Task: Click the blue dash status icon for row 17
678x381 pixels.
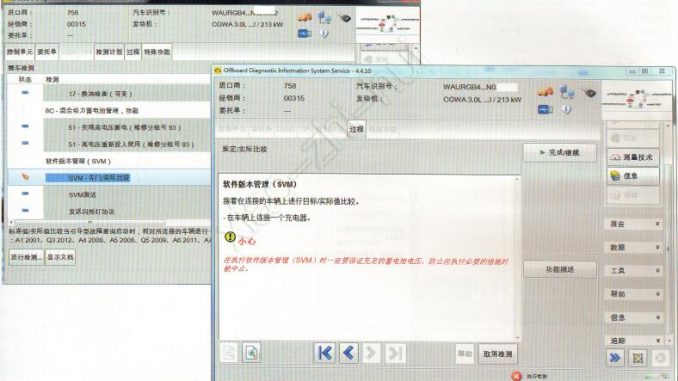Action: point(25,93)
